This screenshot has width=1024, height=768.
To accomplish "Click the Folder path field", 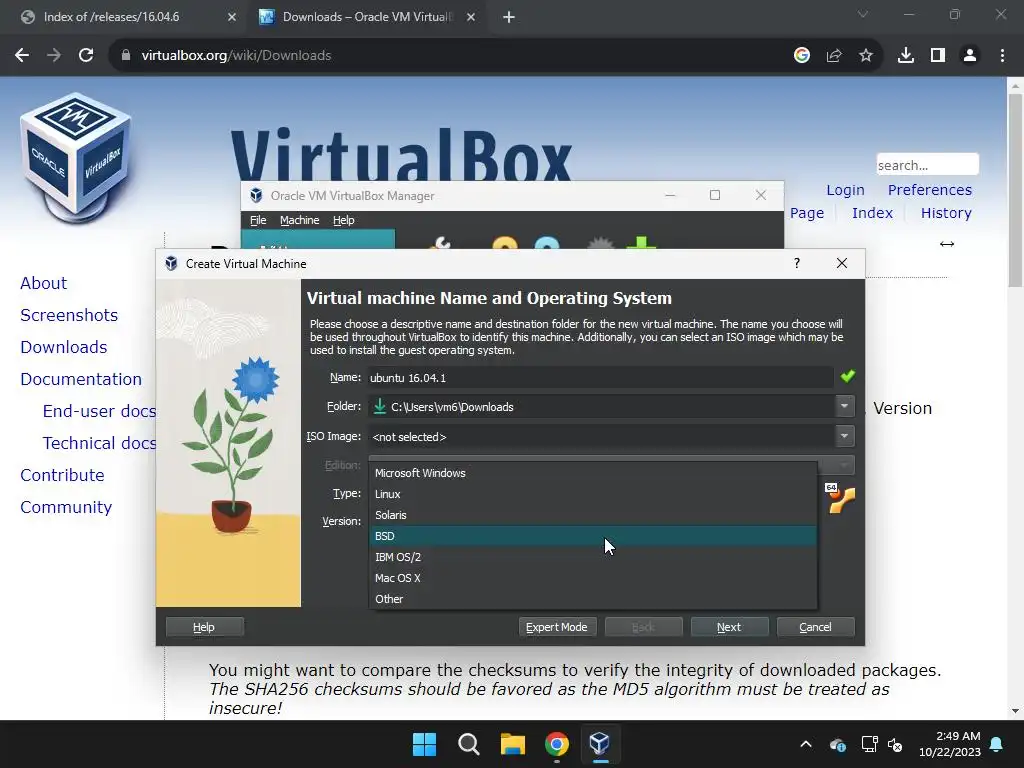I will (601, 406).
